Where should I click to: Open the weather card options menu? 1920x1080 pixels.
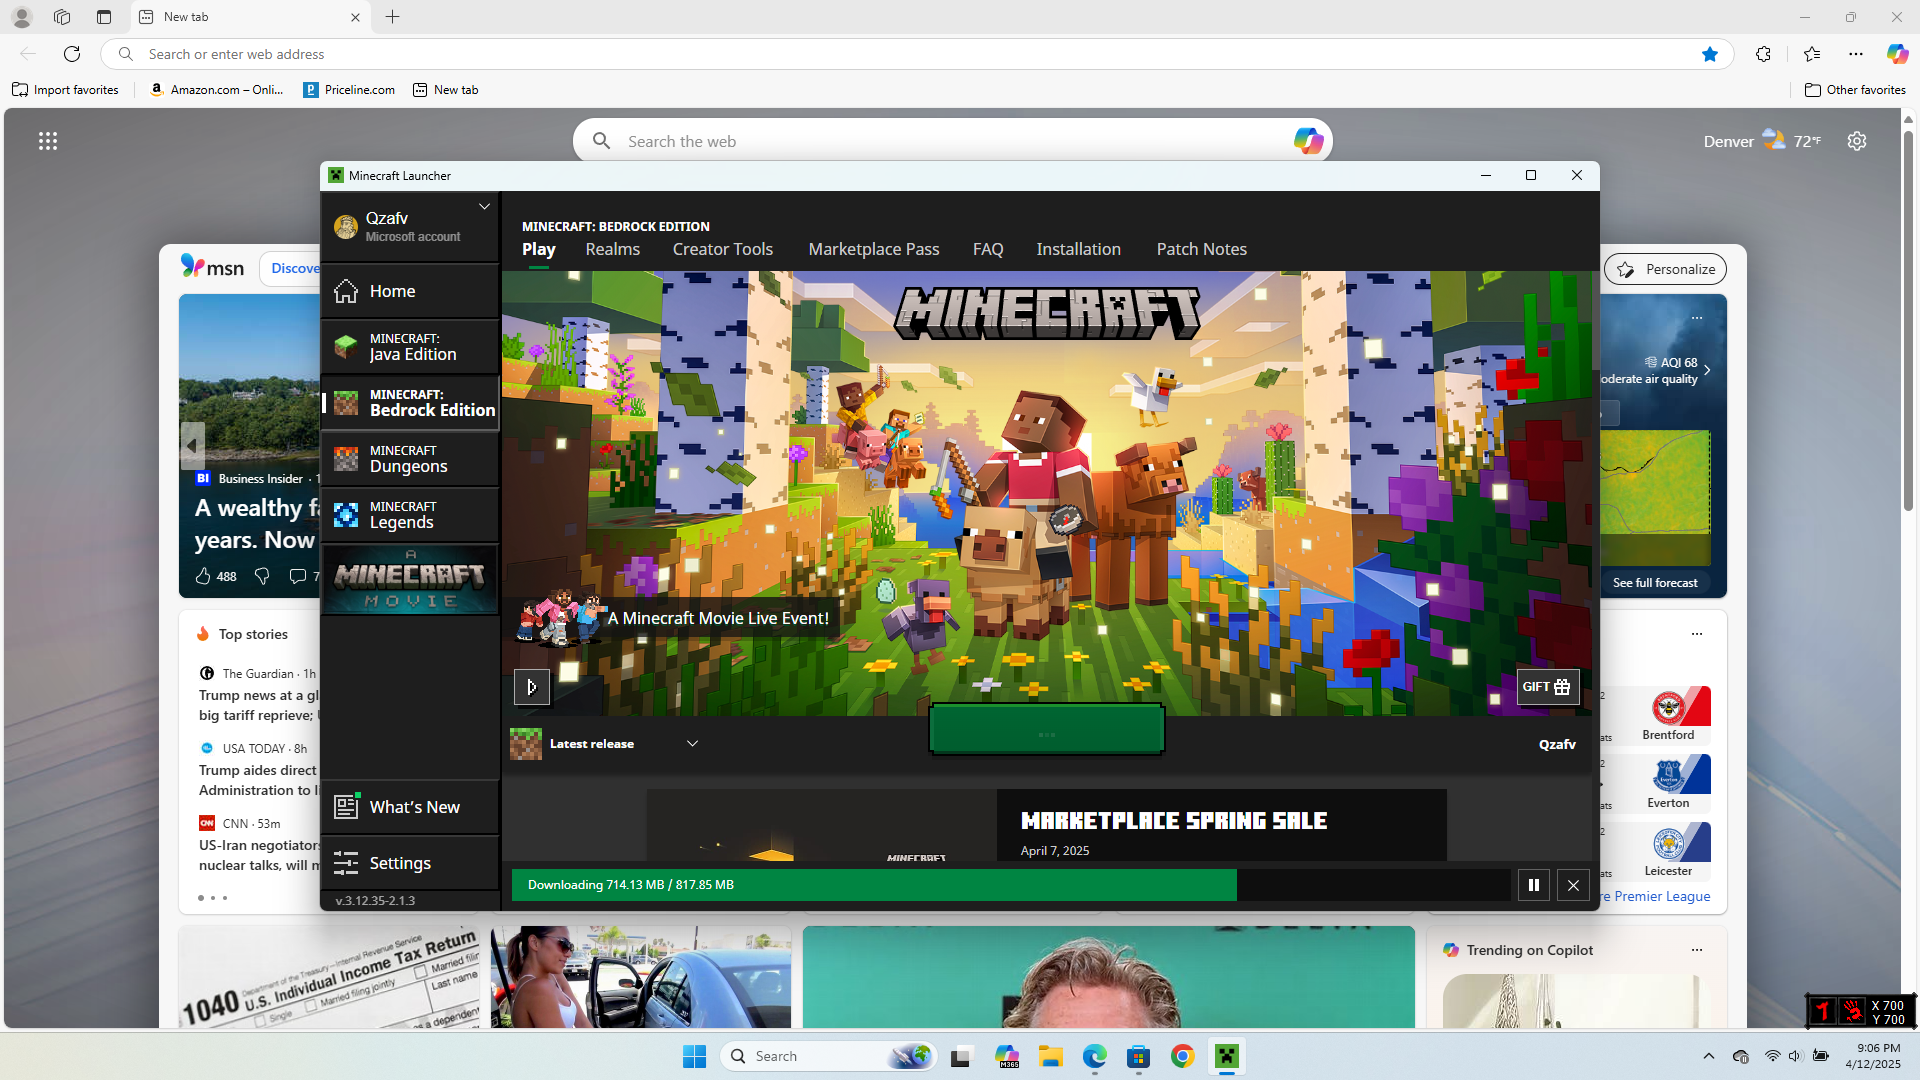[x=1696, y=318]
